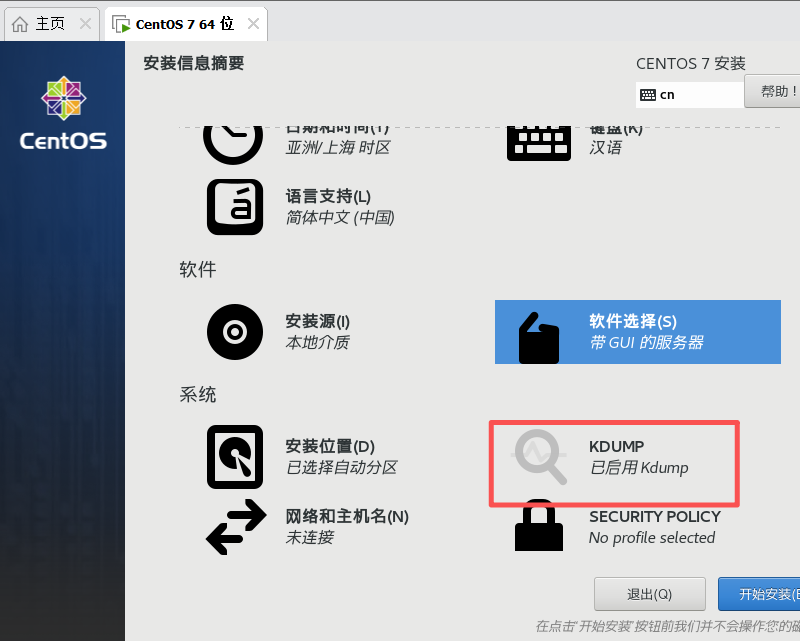Click the KDUMP magnifier icon

[540, 457]
